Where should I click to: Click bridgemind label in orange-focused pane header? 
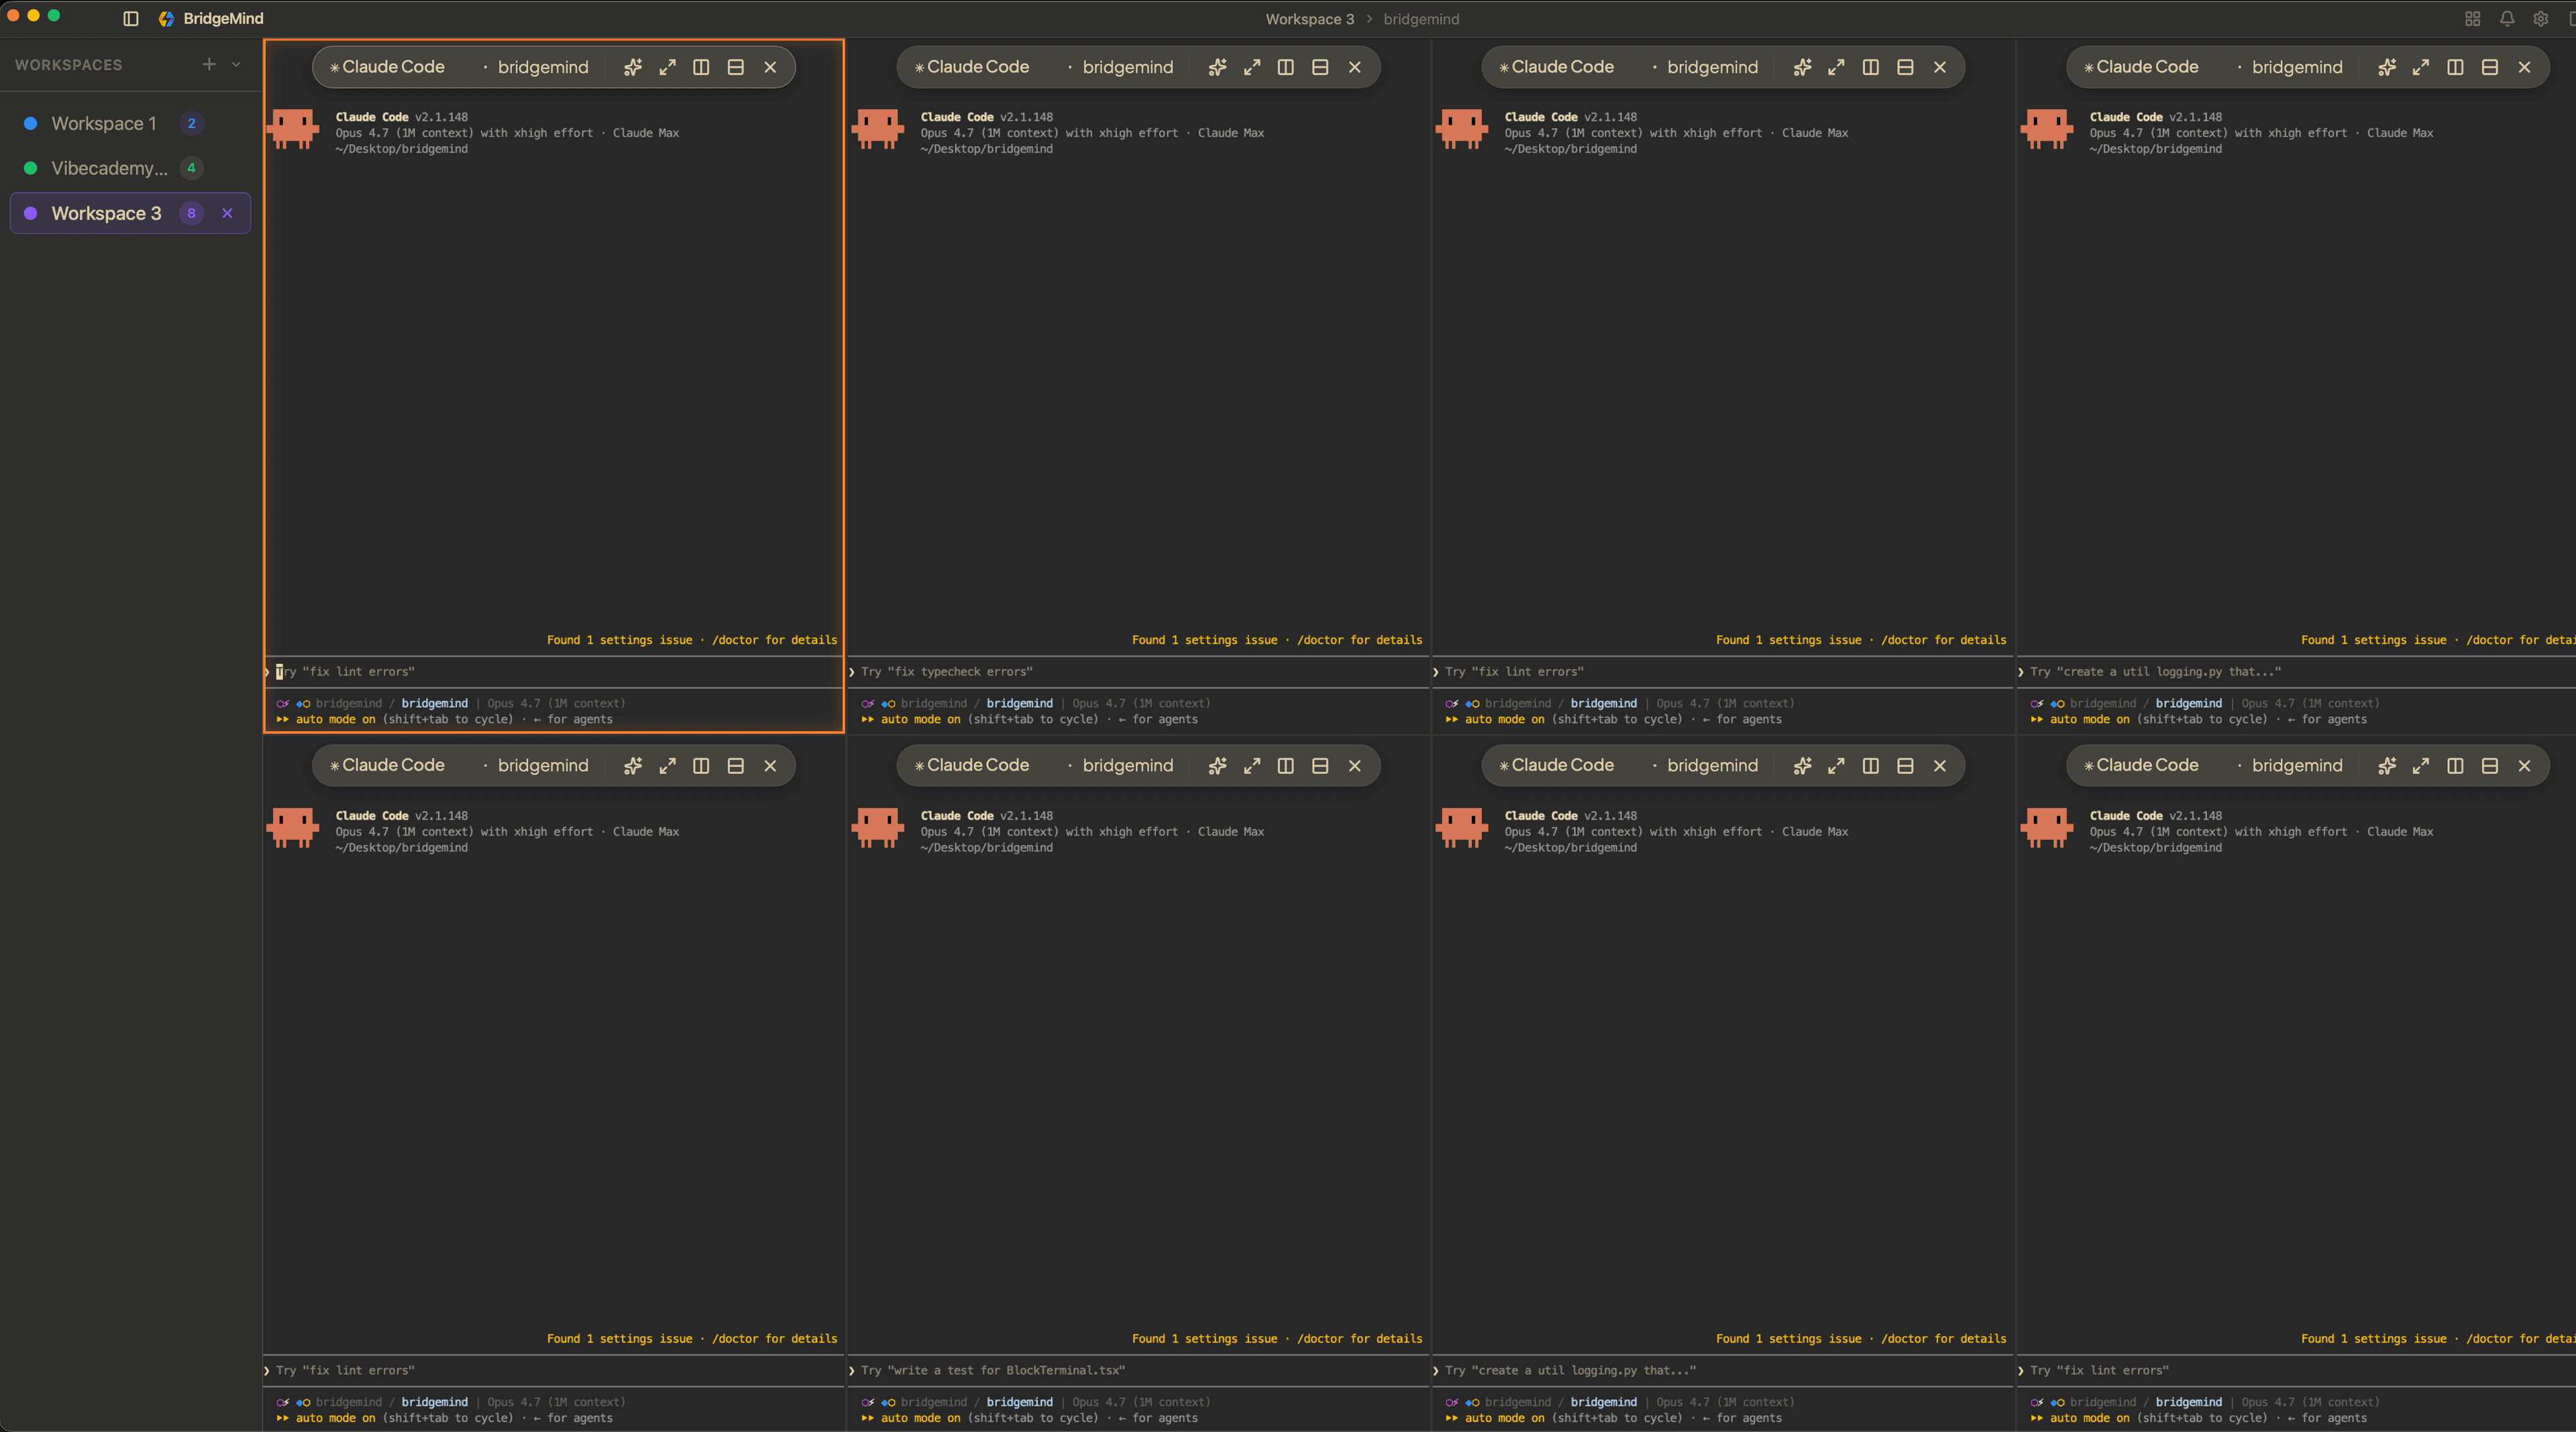coord(543,67)
